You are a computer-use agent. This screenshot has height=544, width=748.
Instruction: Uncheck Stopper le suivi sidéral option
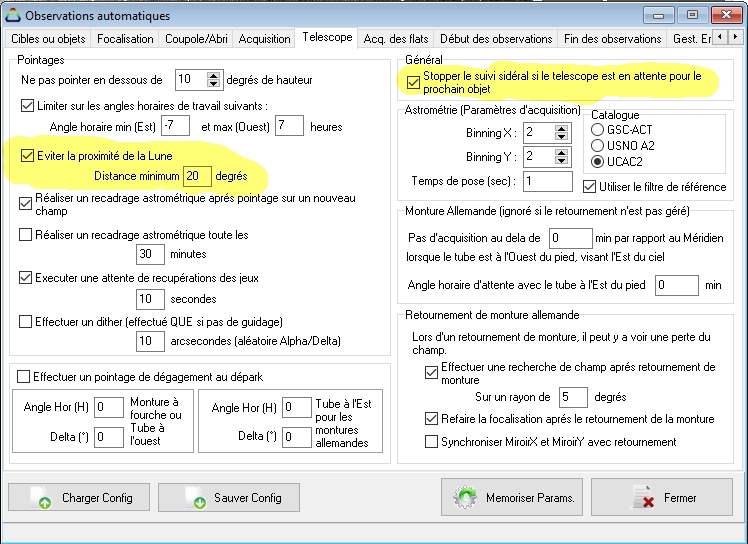414,82
